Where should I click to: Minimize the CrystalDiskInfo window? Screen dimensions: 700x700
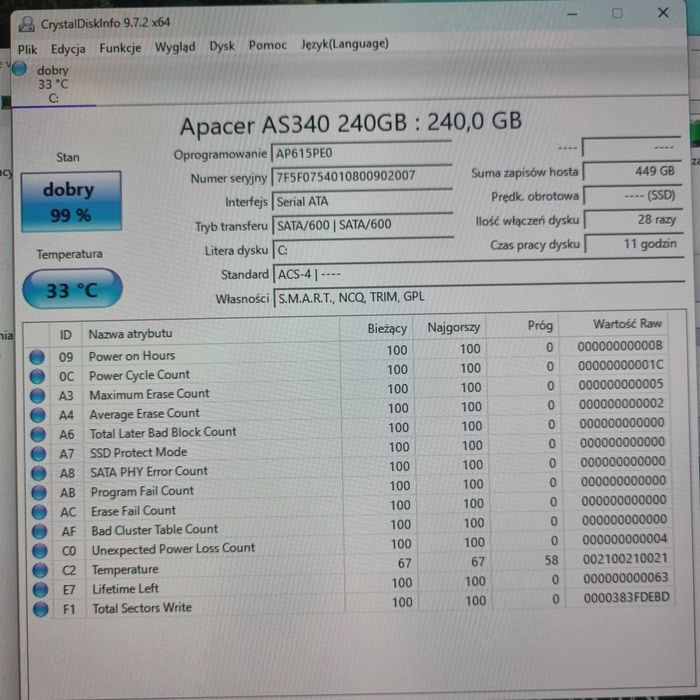572,15
